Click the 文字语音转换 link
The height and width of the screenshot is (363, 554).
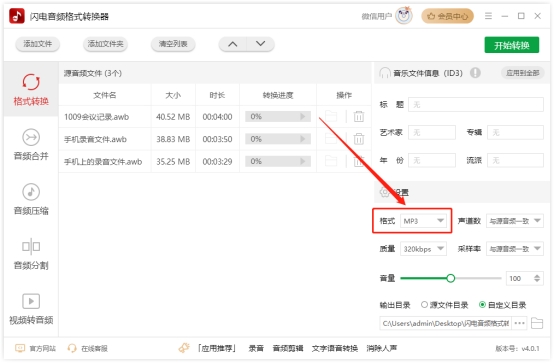335,349
